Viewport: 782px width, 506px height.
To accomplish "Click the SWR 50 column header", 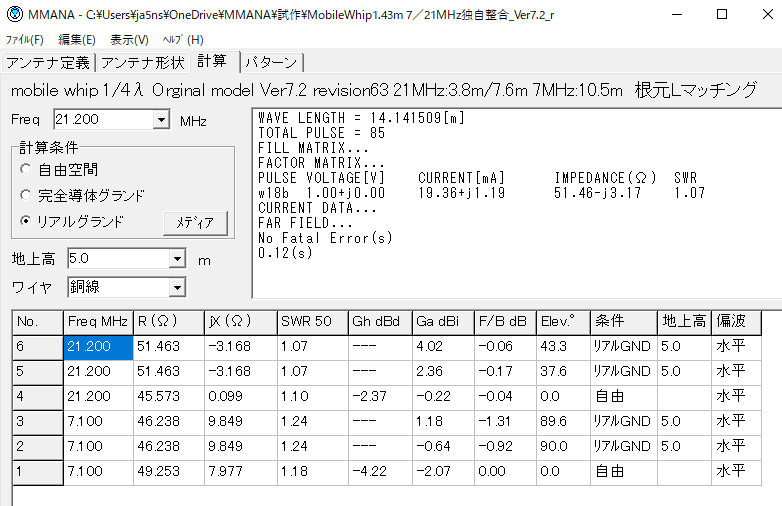I will (x=313, y=322).
